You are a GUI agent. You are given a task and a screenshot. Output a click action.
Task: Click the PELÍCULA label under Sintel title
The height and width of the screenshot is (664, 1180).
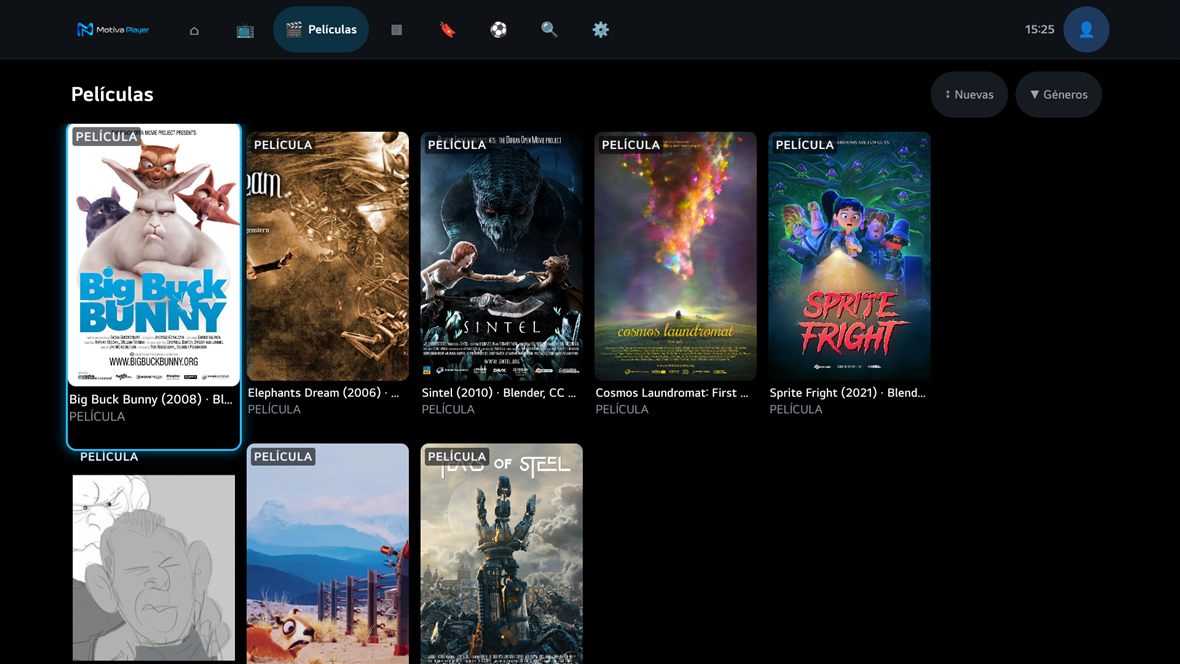point(448,410)
